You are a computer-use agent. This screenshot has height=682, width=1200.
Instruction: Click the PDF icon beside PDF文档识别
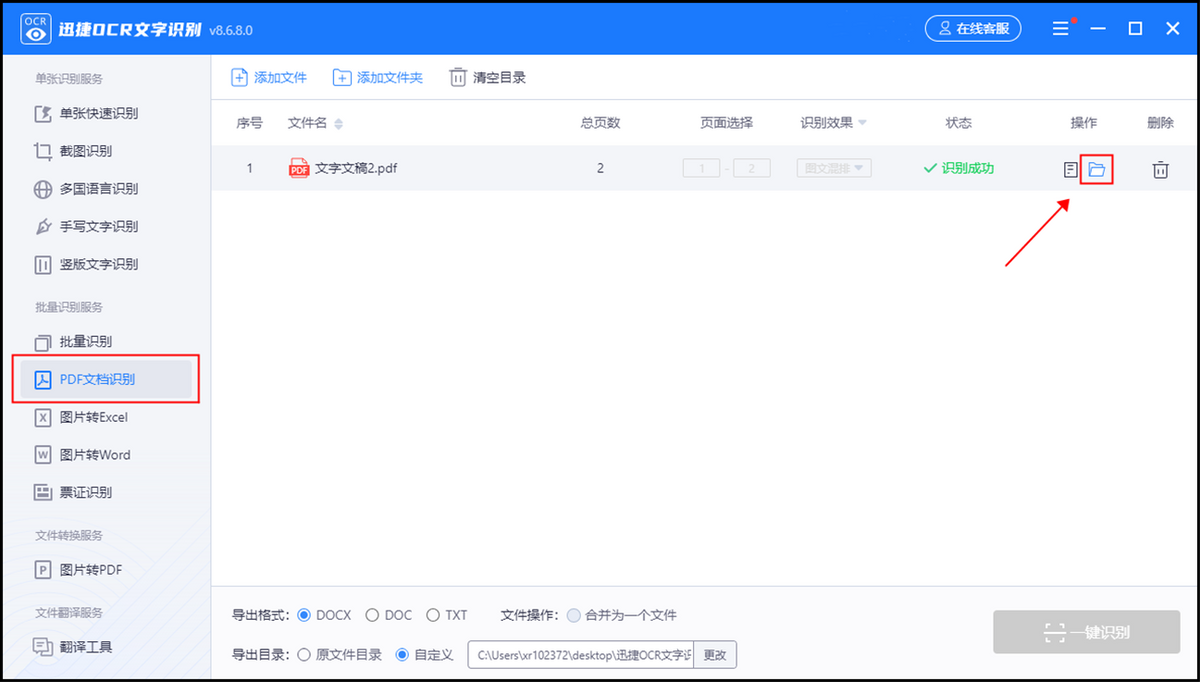43,379
